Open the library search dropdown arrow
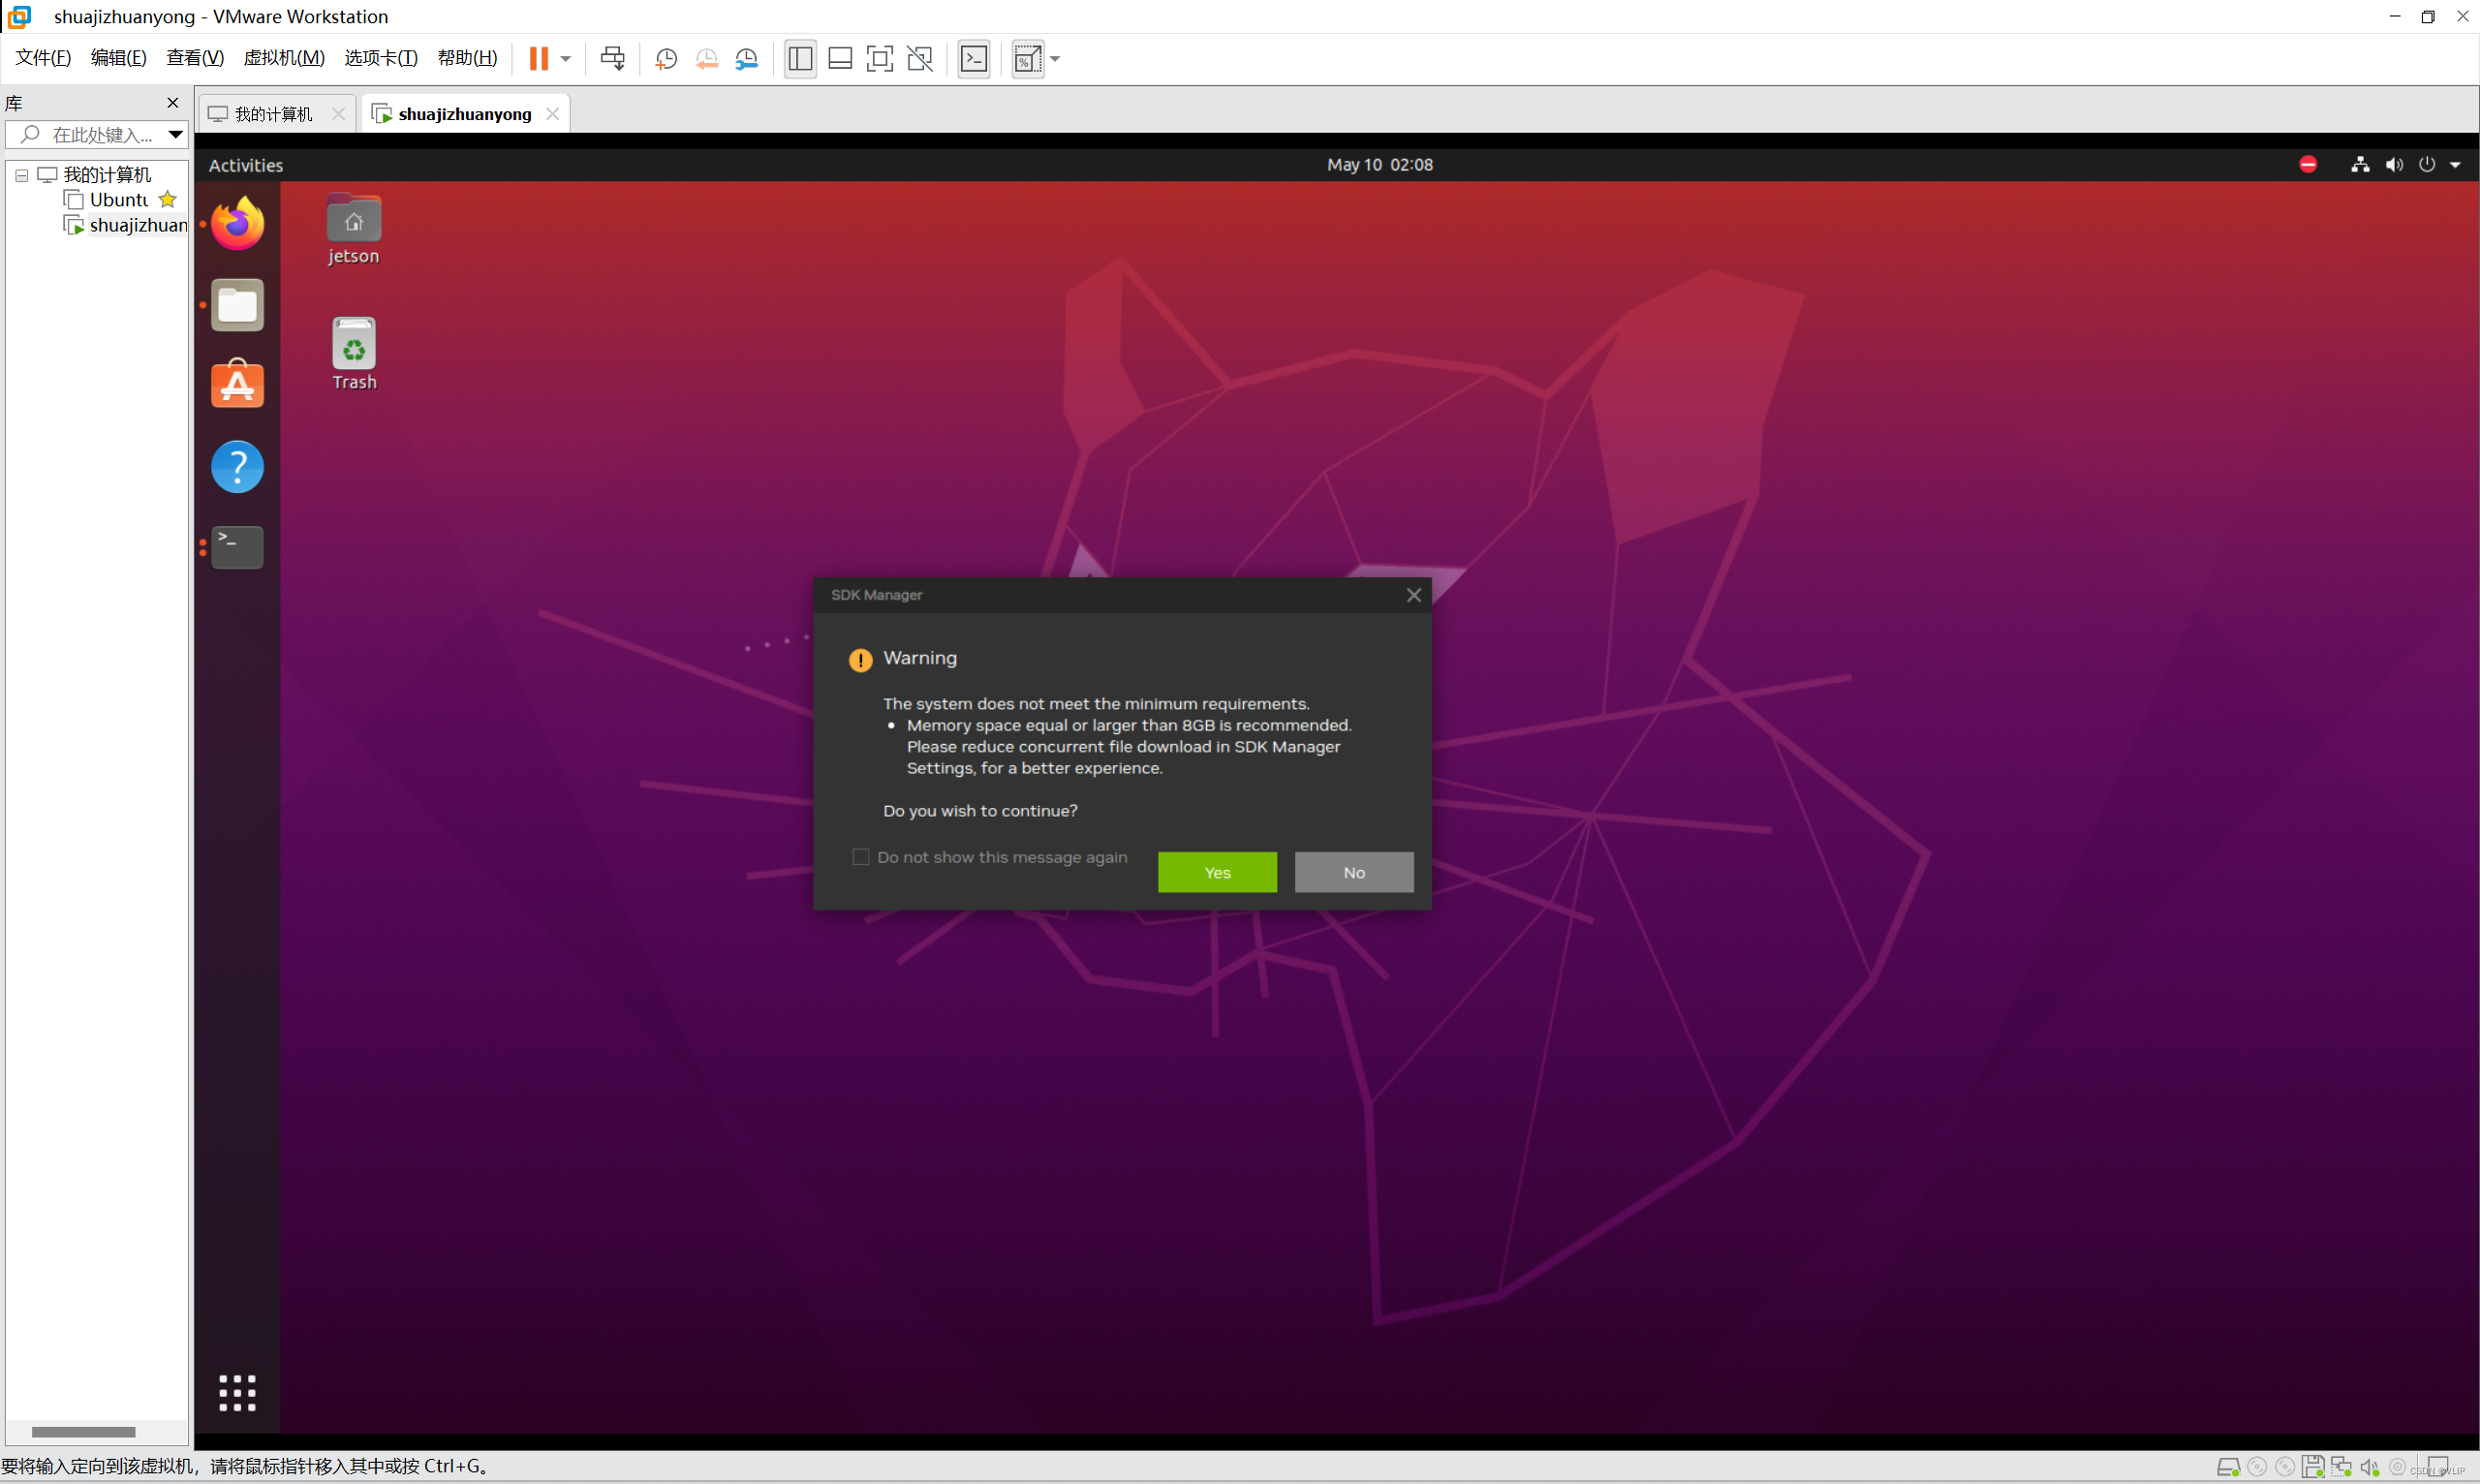The width and height of the screenshot is (2480, 1484). (175, 134)
